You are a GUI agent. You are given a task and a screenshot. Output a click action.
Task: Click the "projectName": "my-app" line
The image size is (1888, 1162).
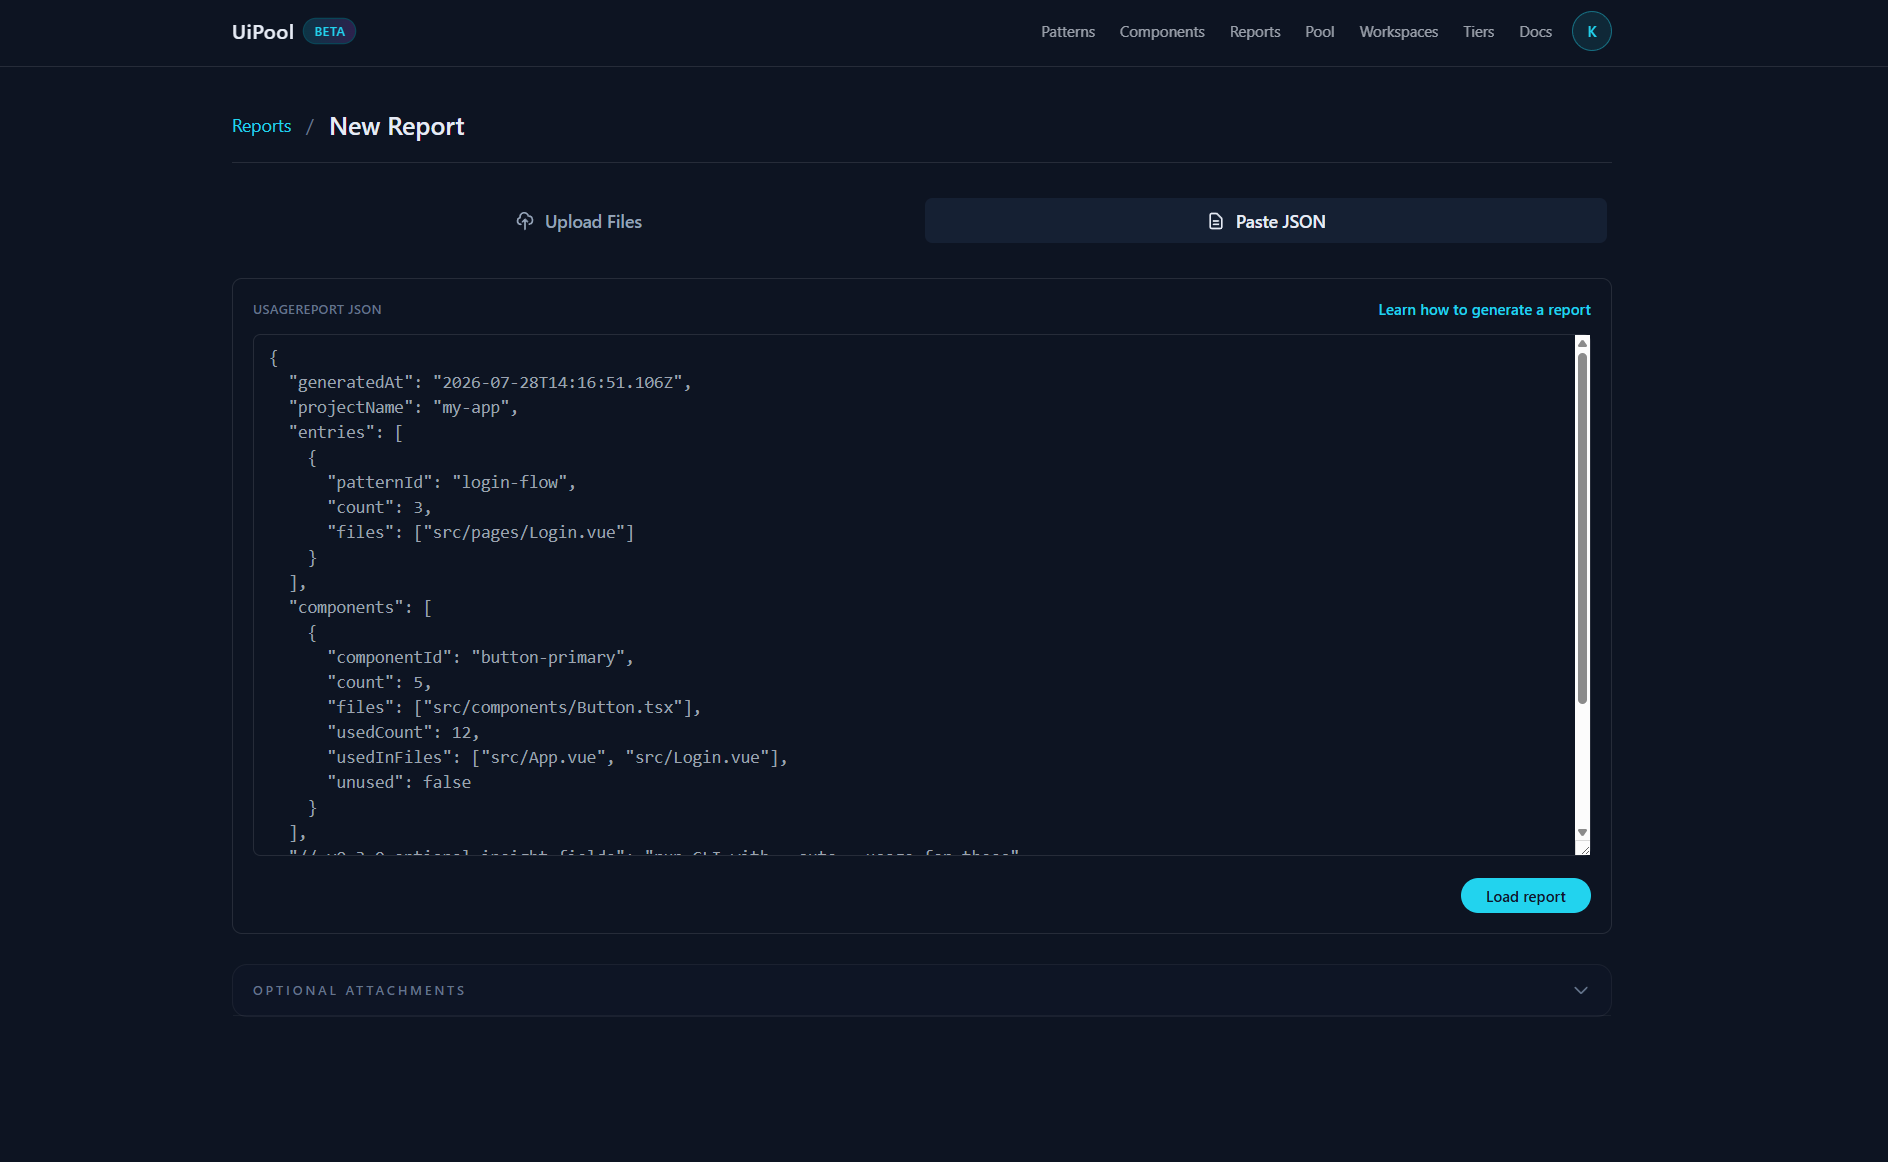tap(403, 407)
